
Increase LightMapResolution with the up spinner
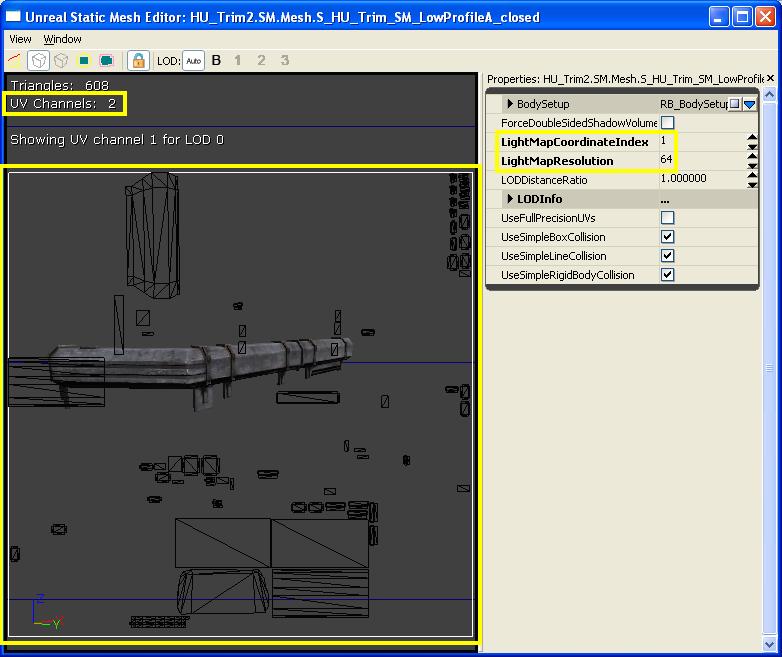pos(752,157)
